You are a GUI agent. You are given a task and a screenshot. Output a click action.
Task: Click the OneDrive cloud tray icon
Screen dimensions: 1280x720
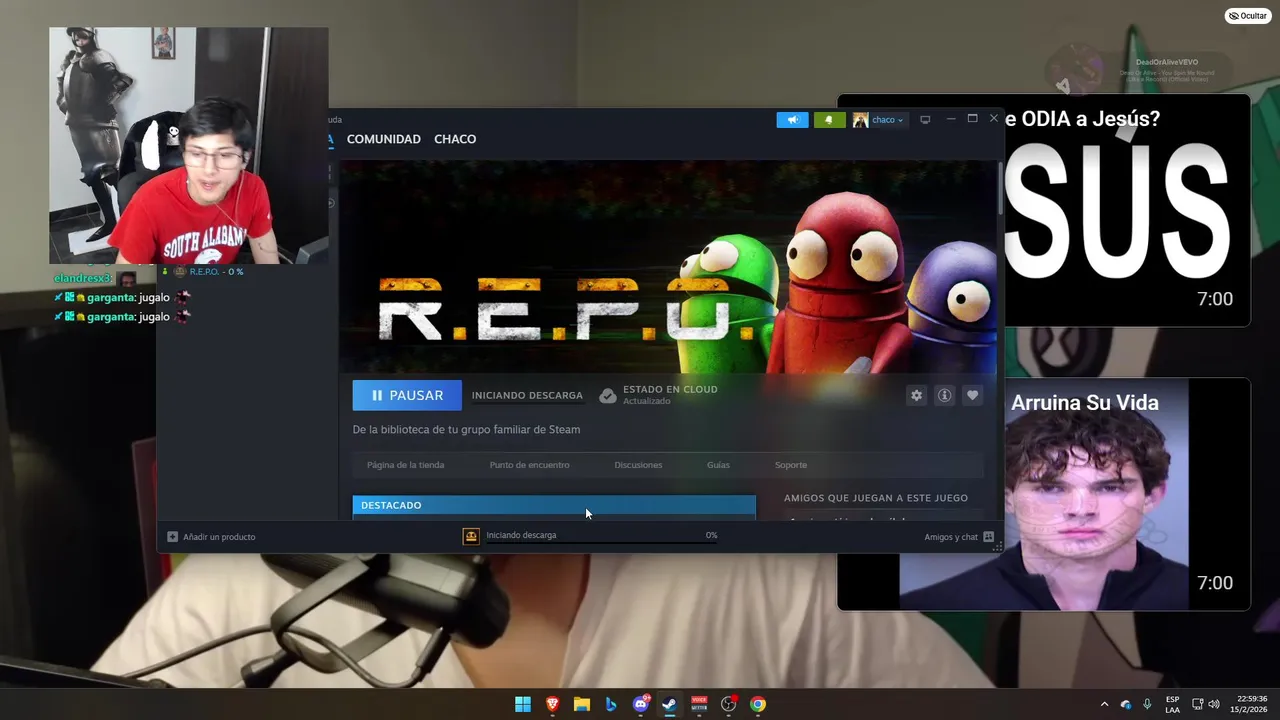pyautogui.click(x=1126, y=704)
